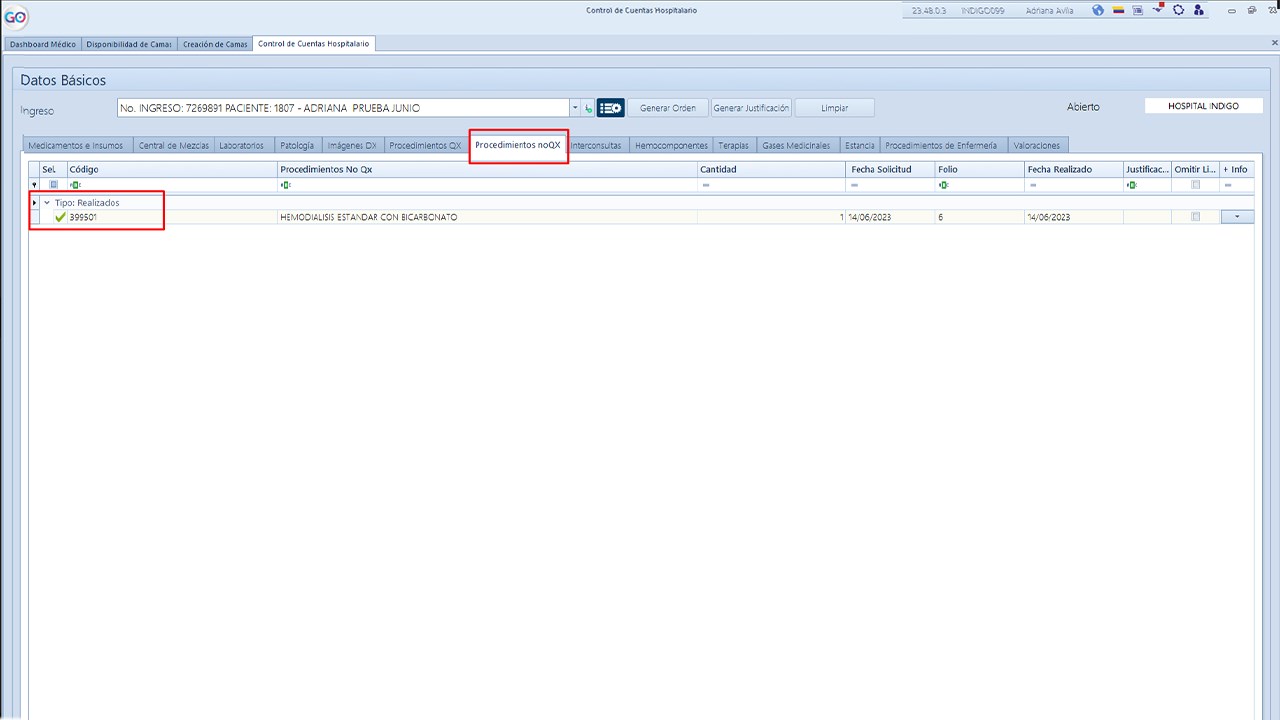Open Procedimientos de Enfermería tab
This screenshot has height=720, width=1280.
point(941,145)
